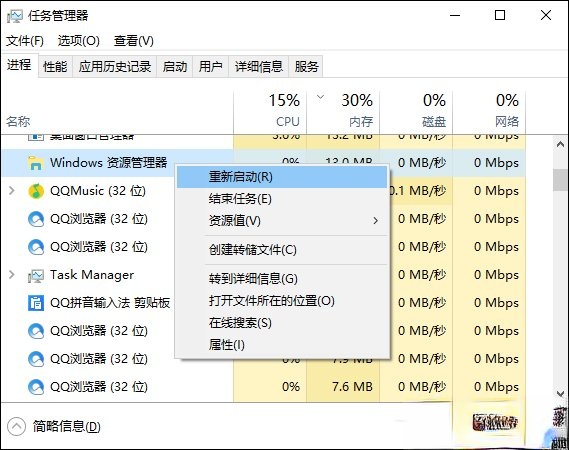Screen dimensions: 569x450
Task: Choose 重新启动(R) from the context menu
Action: (282, 177)
